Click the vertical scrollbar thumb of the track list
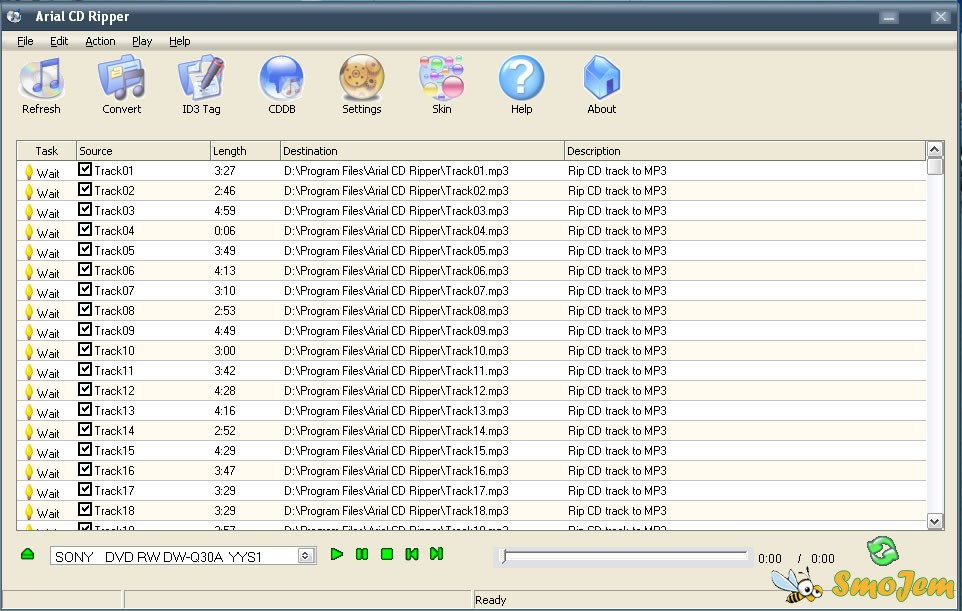 point(934,166)
